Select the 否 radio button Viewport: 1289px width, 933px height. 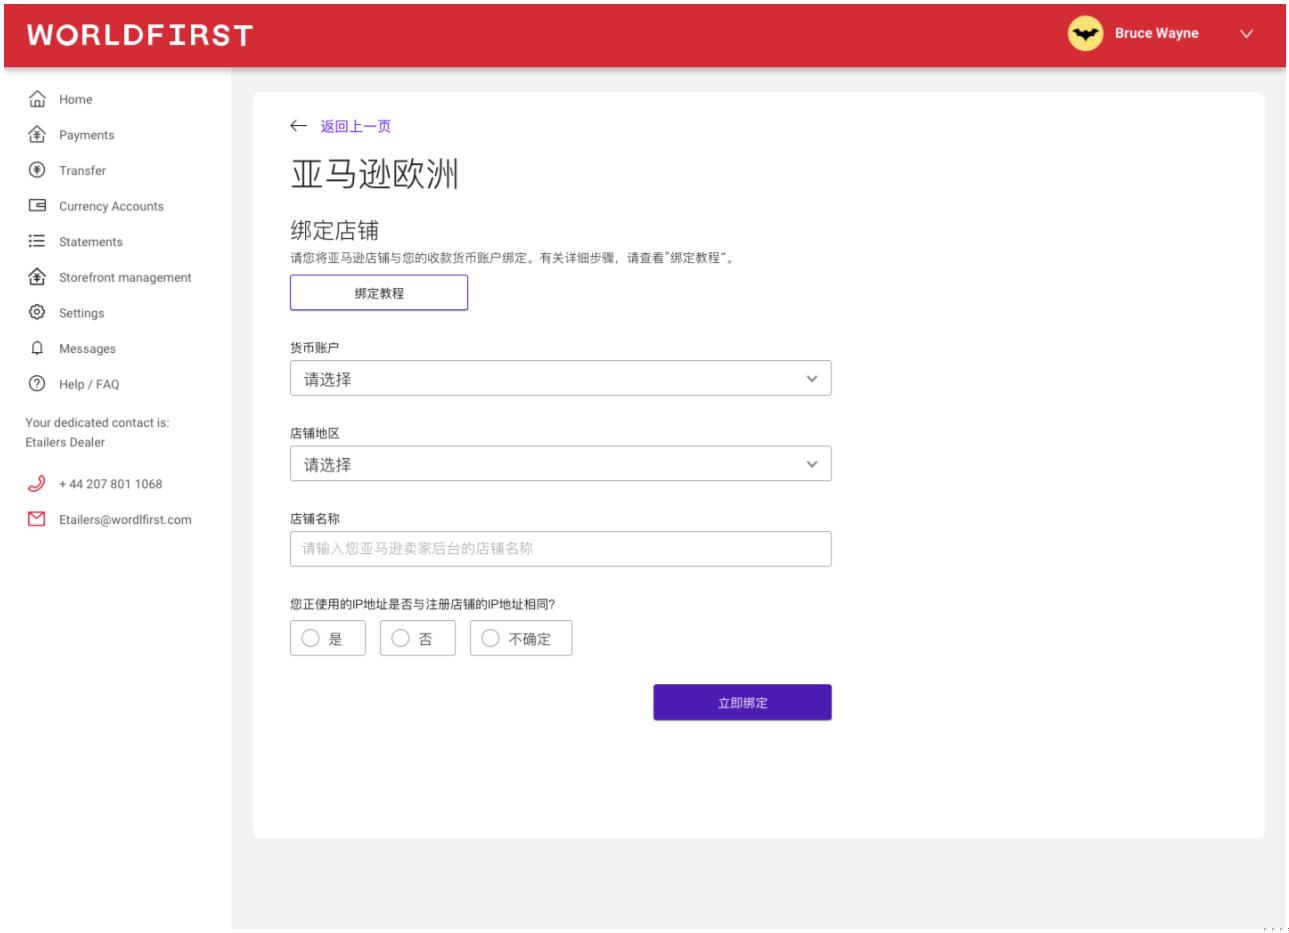click(401, 638)
